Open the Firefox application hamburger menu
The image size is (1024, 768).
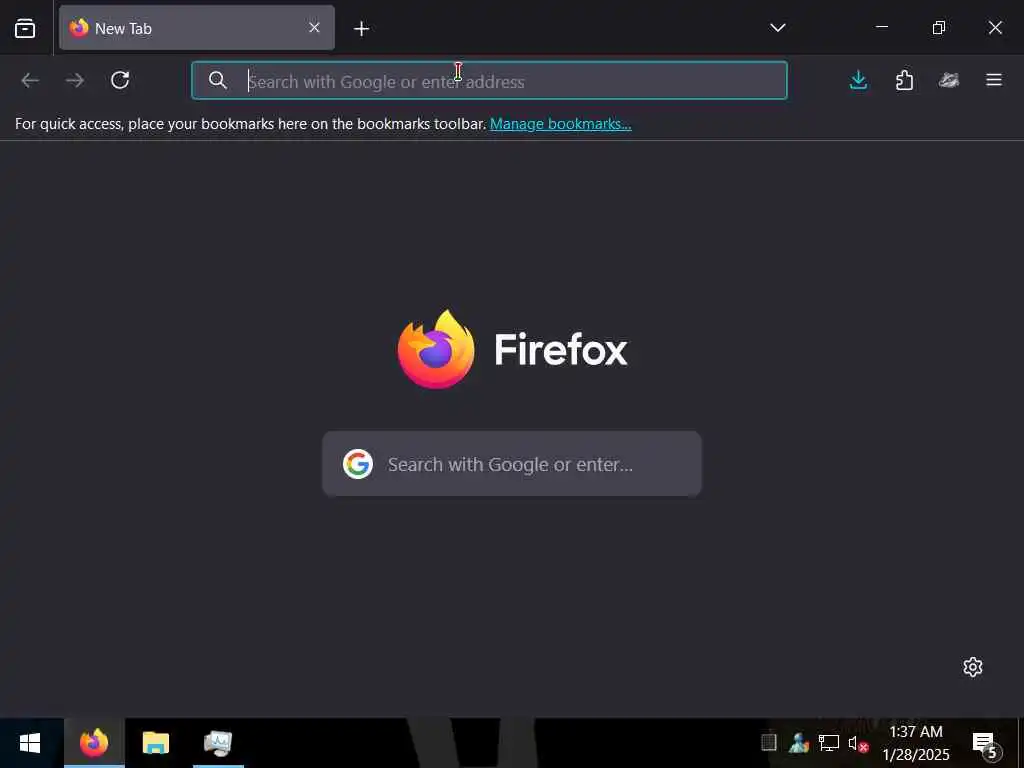994,80
